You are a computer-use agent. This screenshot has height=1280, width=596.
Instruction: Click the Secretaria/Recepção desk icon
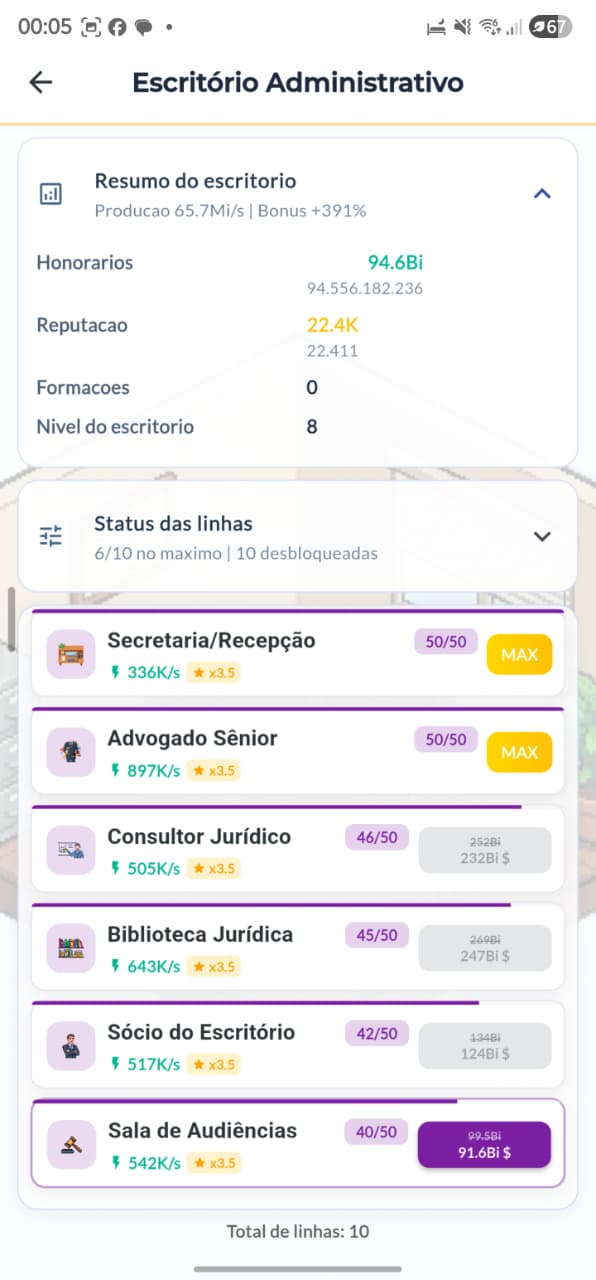point(71,656)
